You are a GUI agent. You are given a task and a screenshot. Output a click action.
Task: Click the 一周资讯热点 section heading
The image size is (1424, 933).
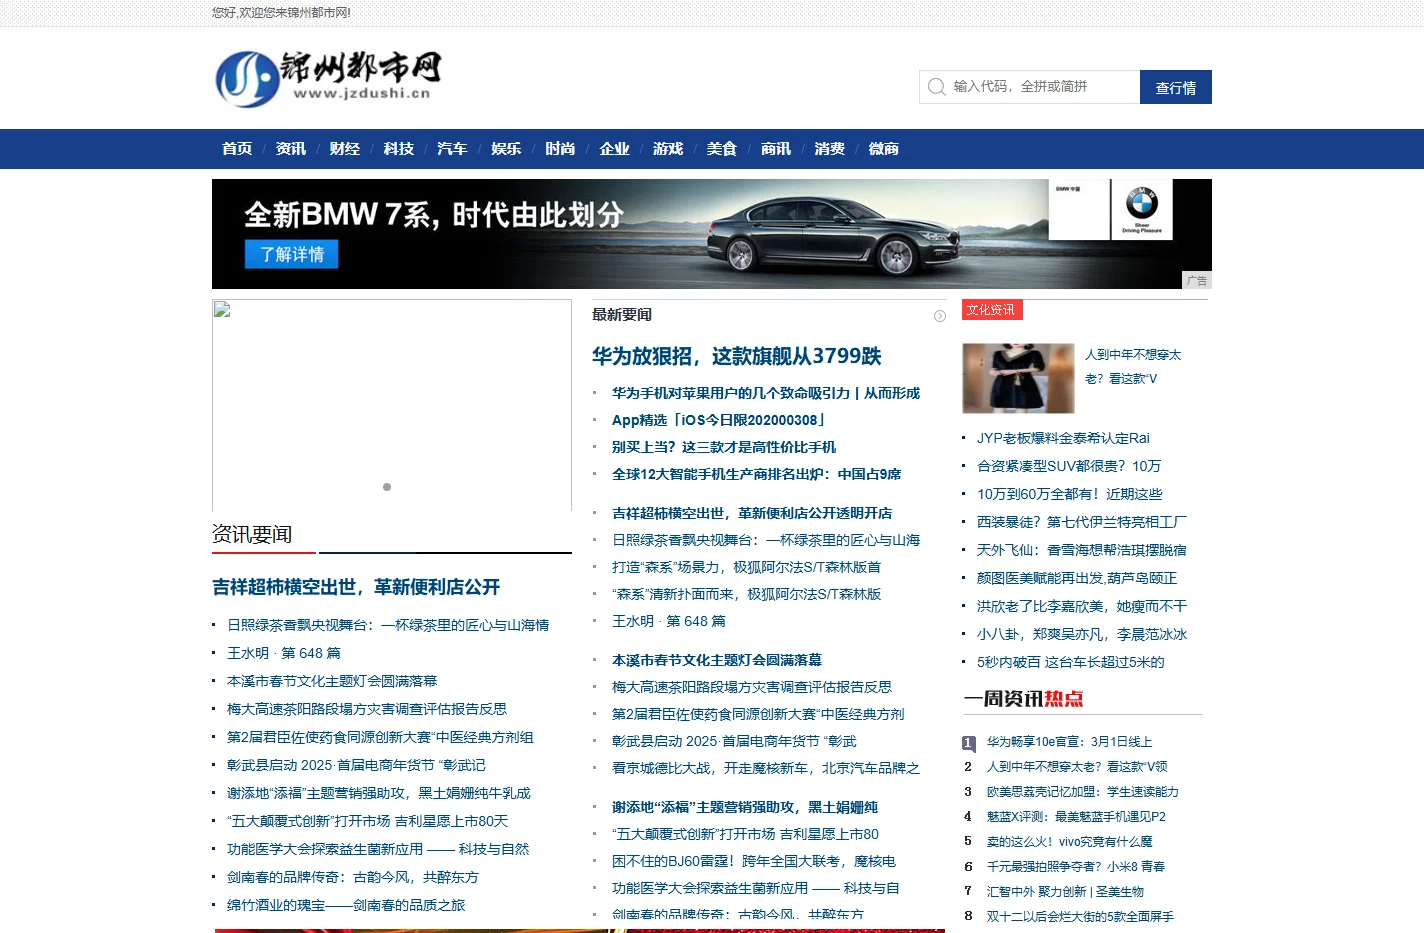pos(1024,699)
